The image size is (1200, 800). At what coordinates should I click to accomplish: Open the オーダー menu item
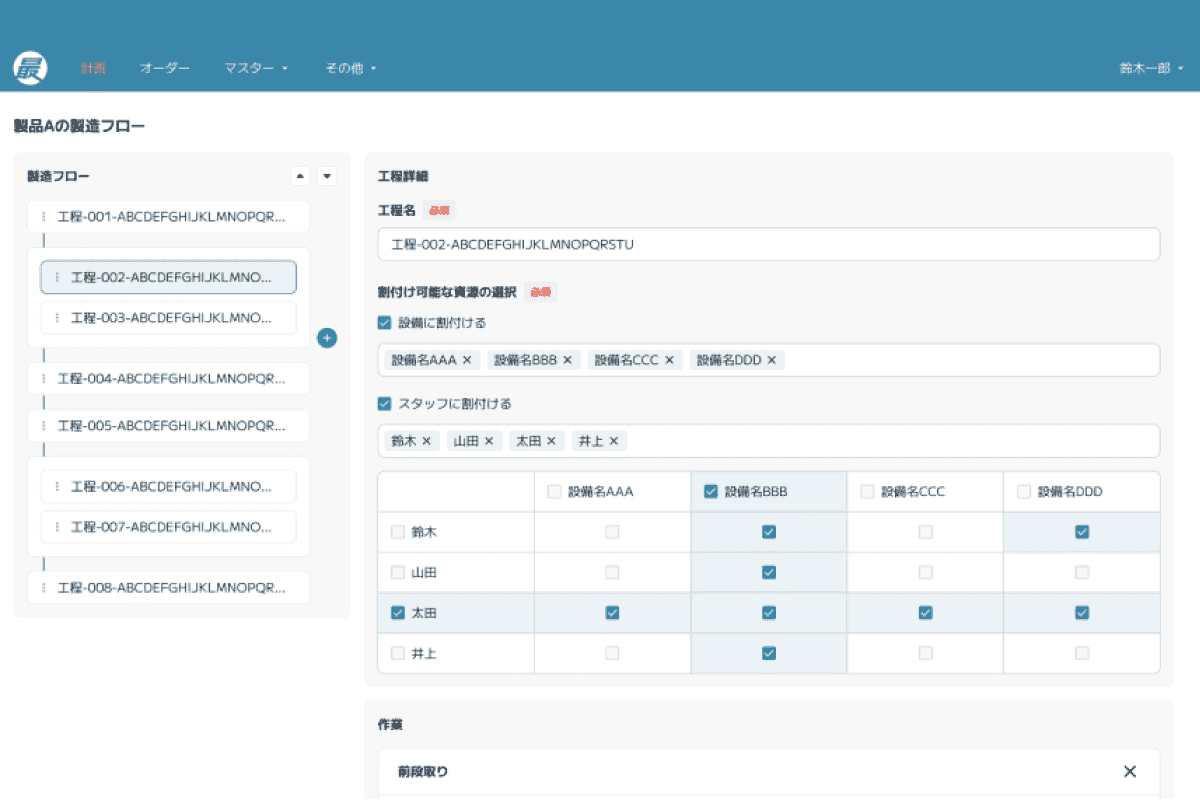(165, 68)
